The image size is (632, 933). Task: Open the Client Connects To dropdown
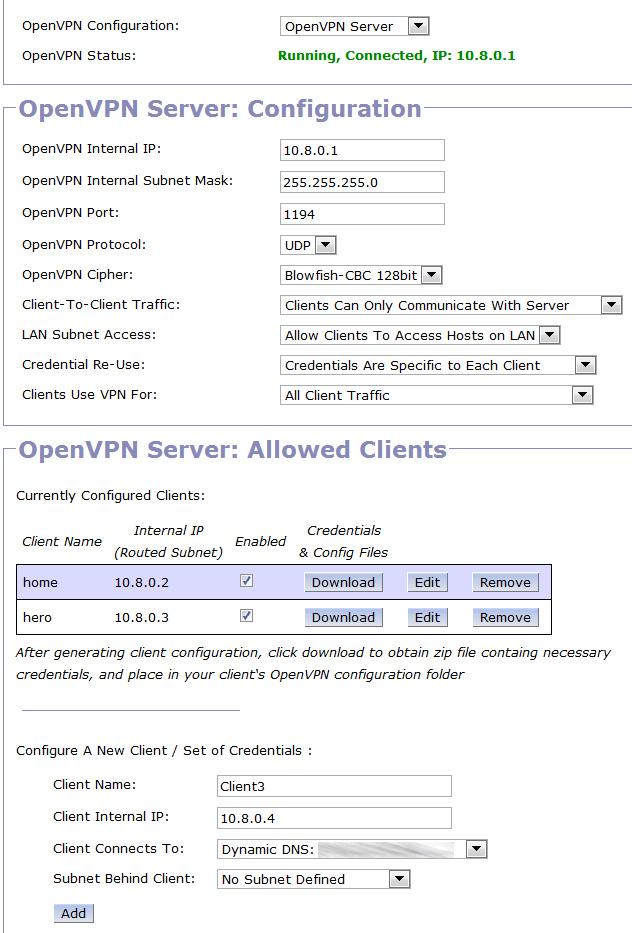coord(352,849)
